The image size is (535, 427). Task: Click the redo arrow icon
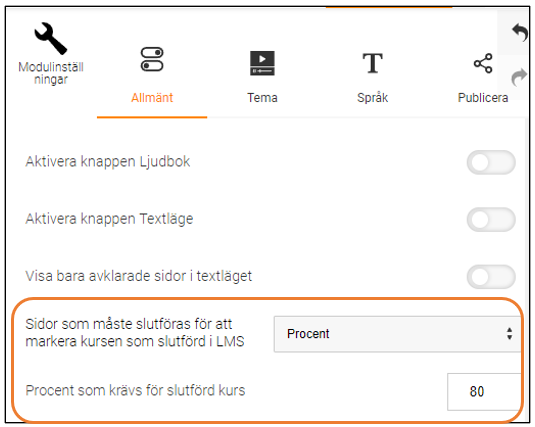[x=519, y=77]
